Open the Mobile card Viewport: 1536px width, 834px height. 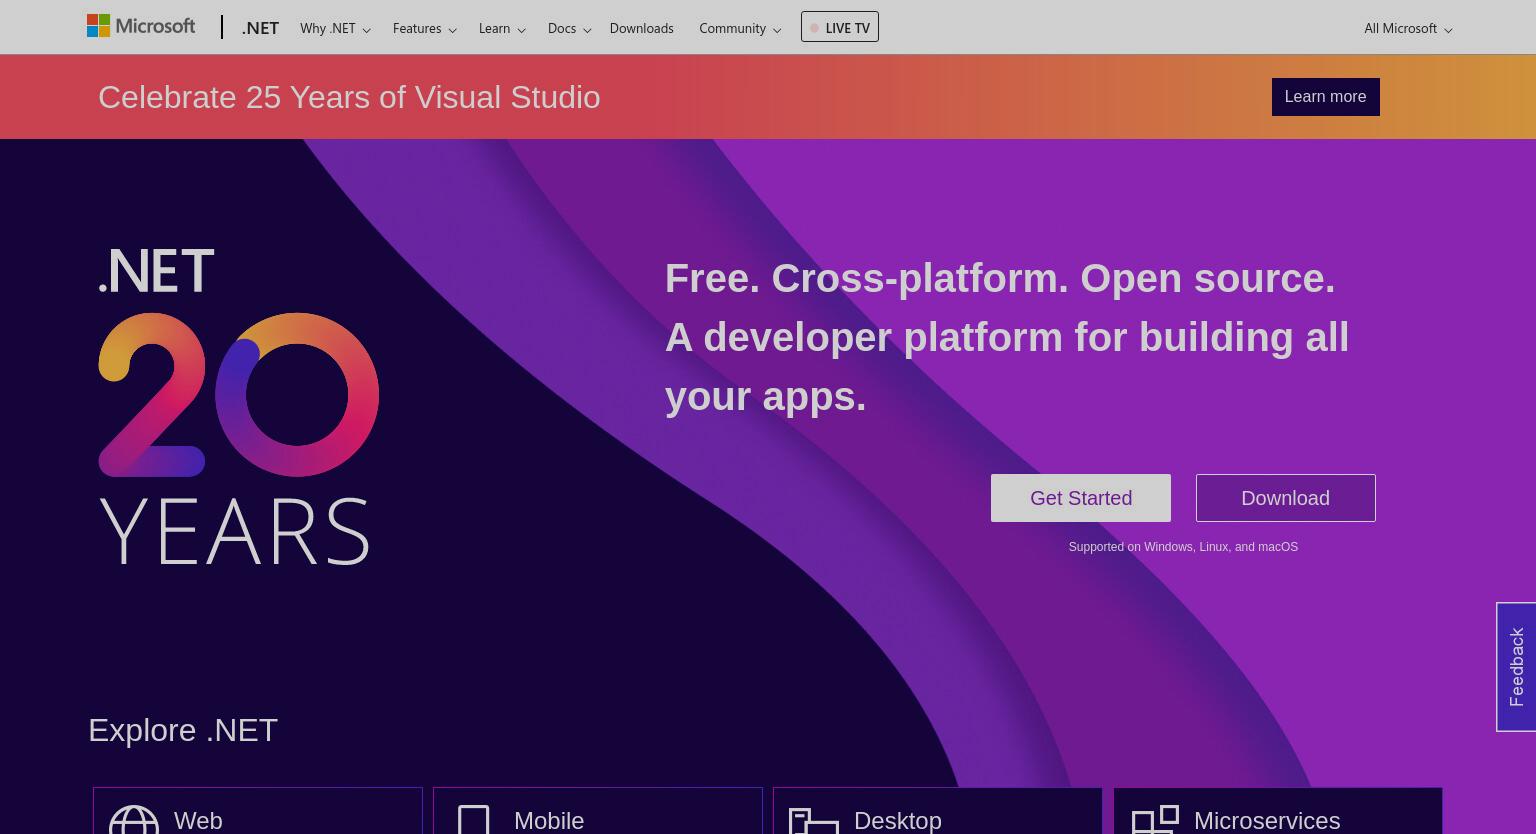pyautogui.click(x=598, y=811)
